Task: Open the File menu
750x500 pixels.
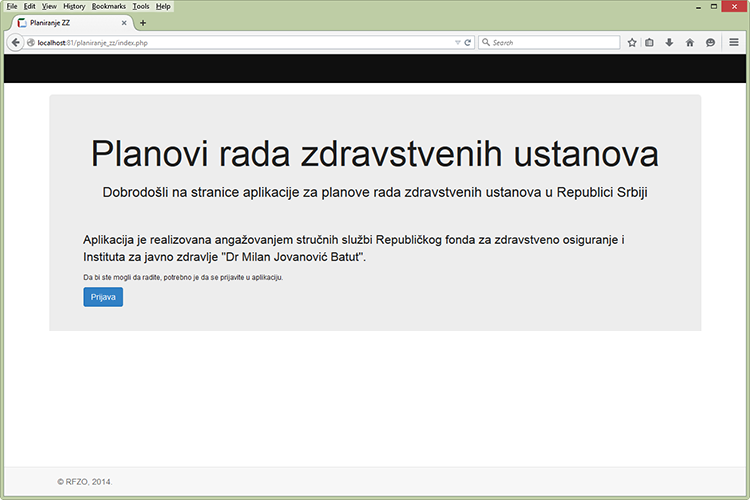Action: 12,6
